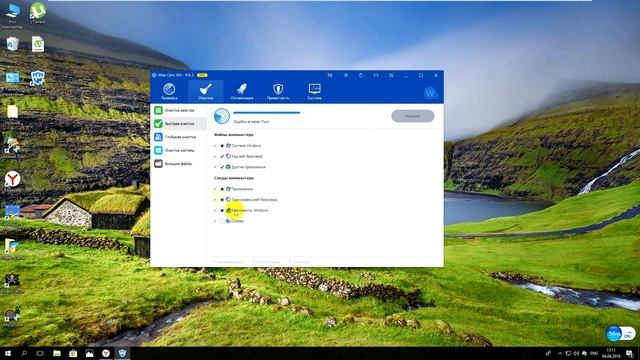Image resolution: width=640 pixels, height=360 pixels.
Task: Click the Отметить все link
Action: [x=268, y=262]
